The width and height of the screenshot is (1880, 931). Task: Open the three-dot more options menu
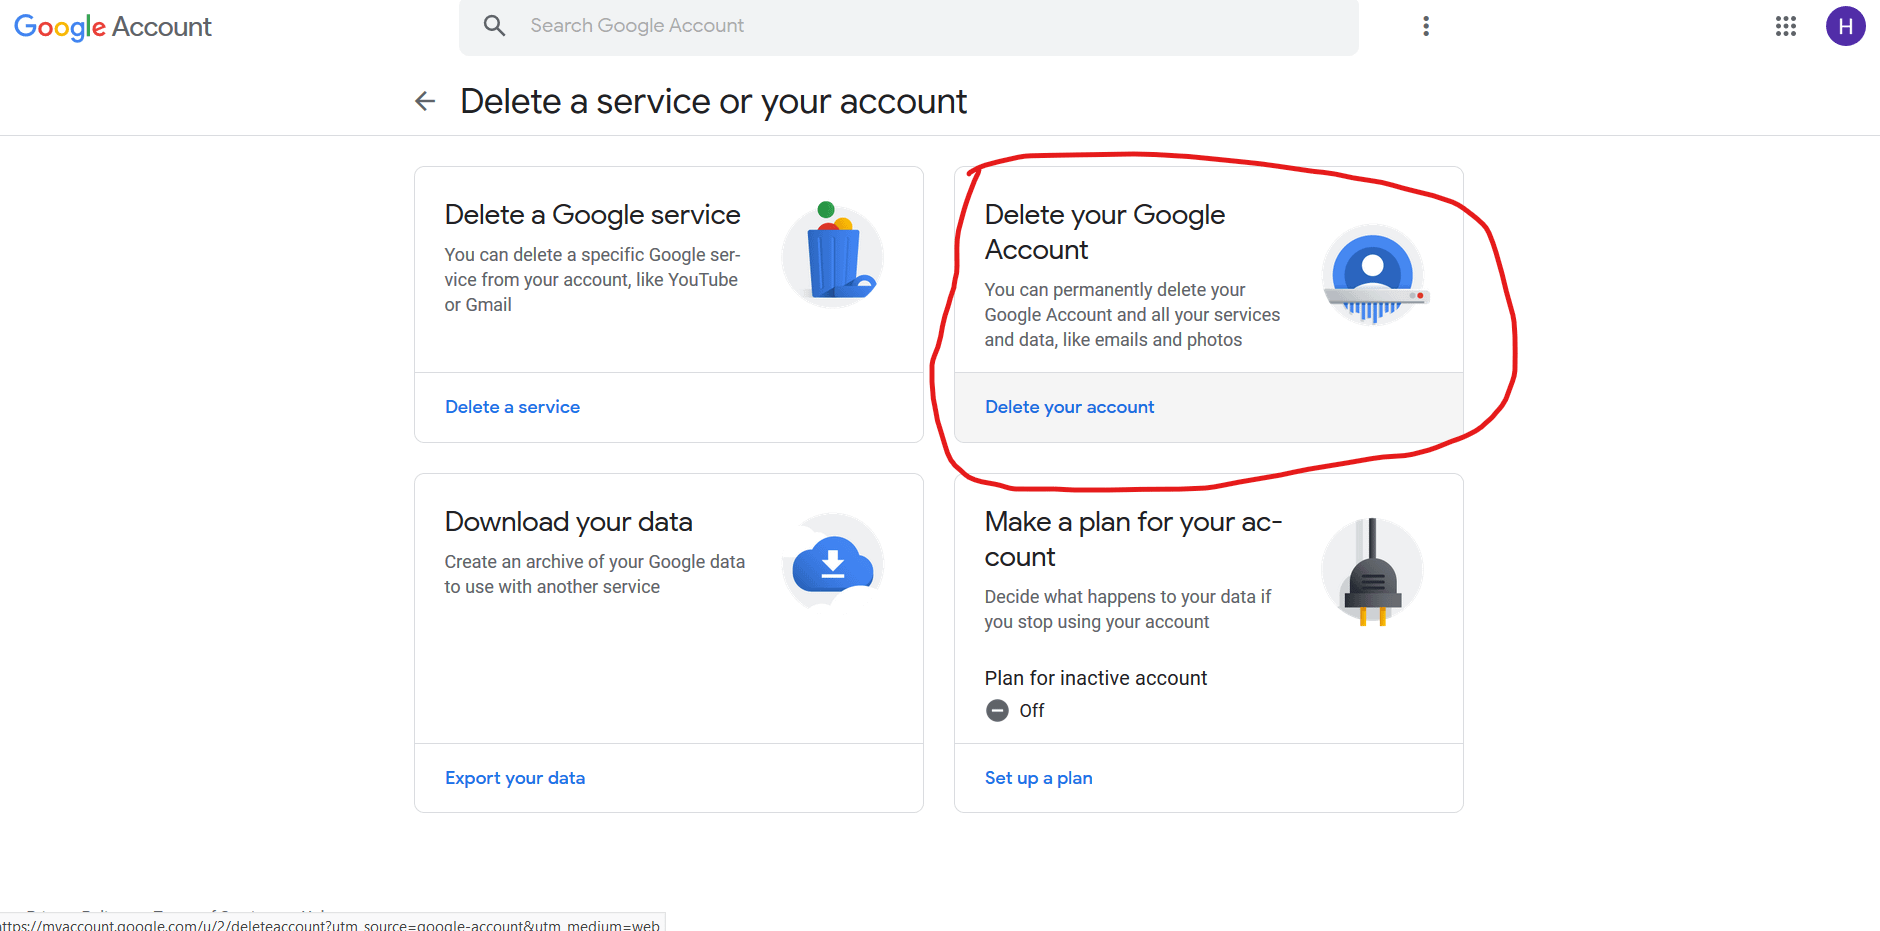coord(1426,26)
